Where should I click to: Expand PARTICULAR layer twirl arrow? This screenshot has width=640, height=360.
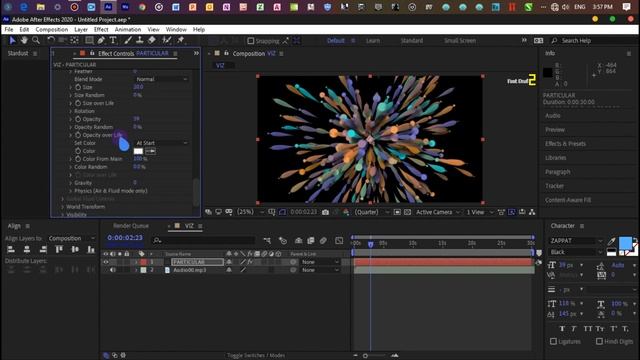pos(136,262)
